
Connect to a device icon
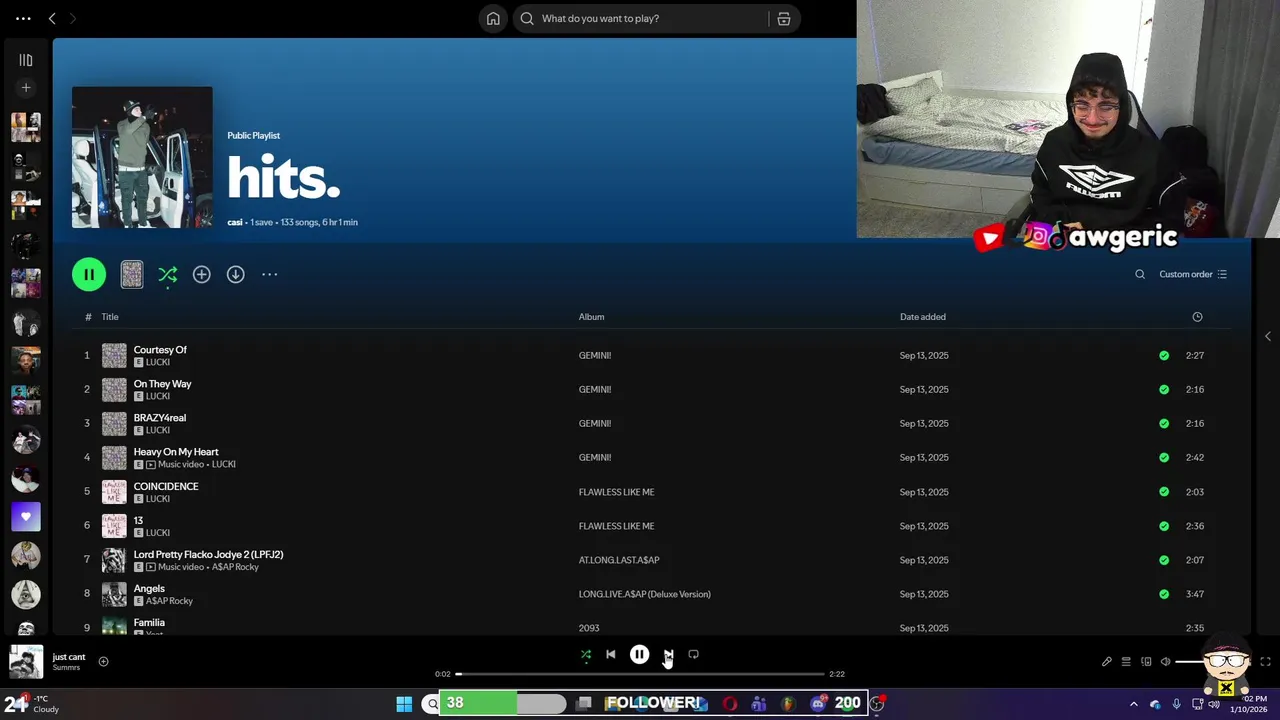[1146, 662]
